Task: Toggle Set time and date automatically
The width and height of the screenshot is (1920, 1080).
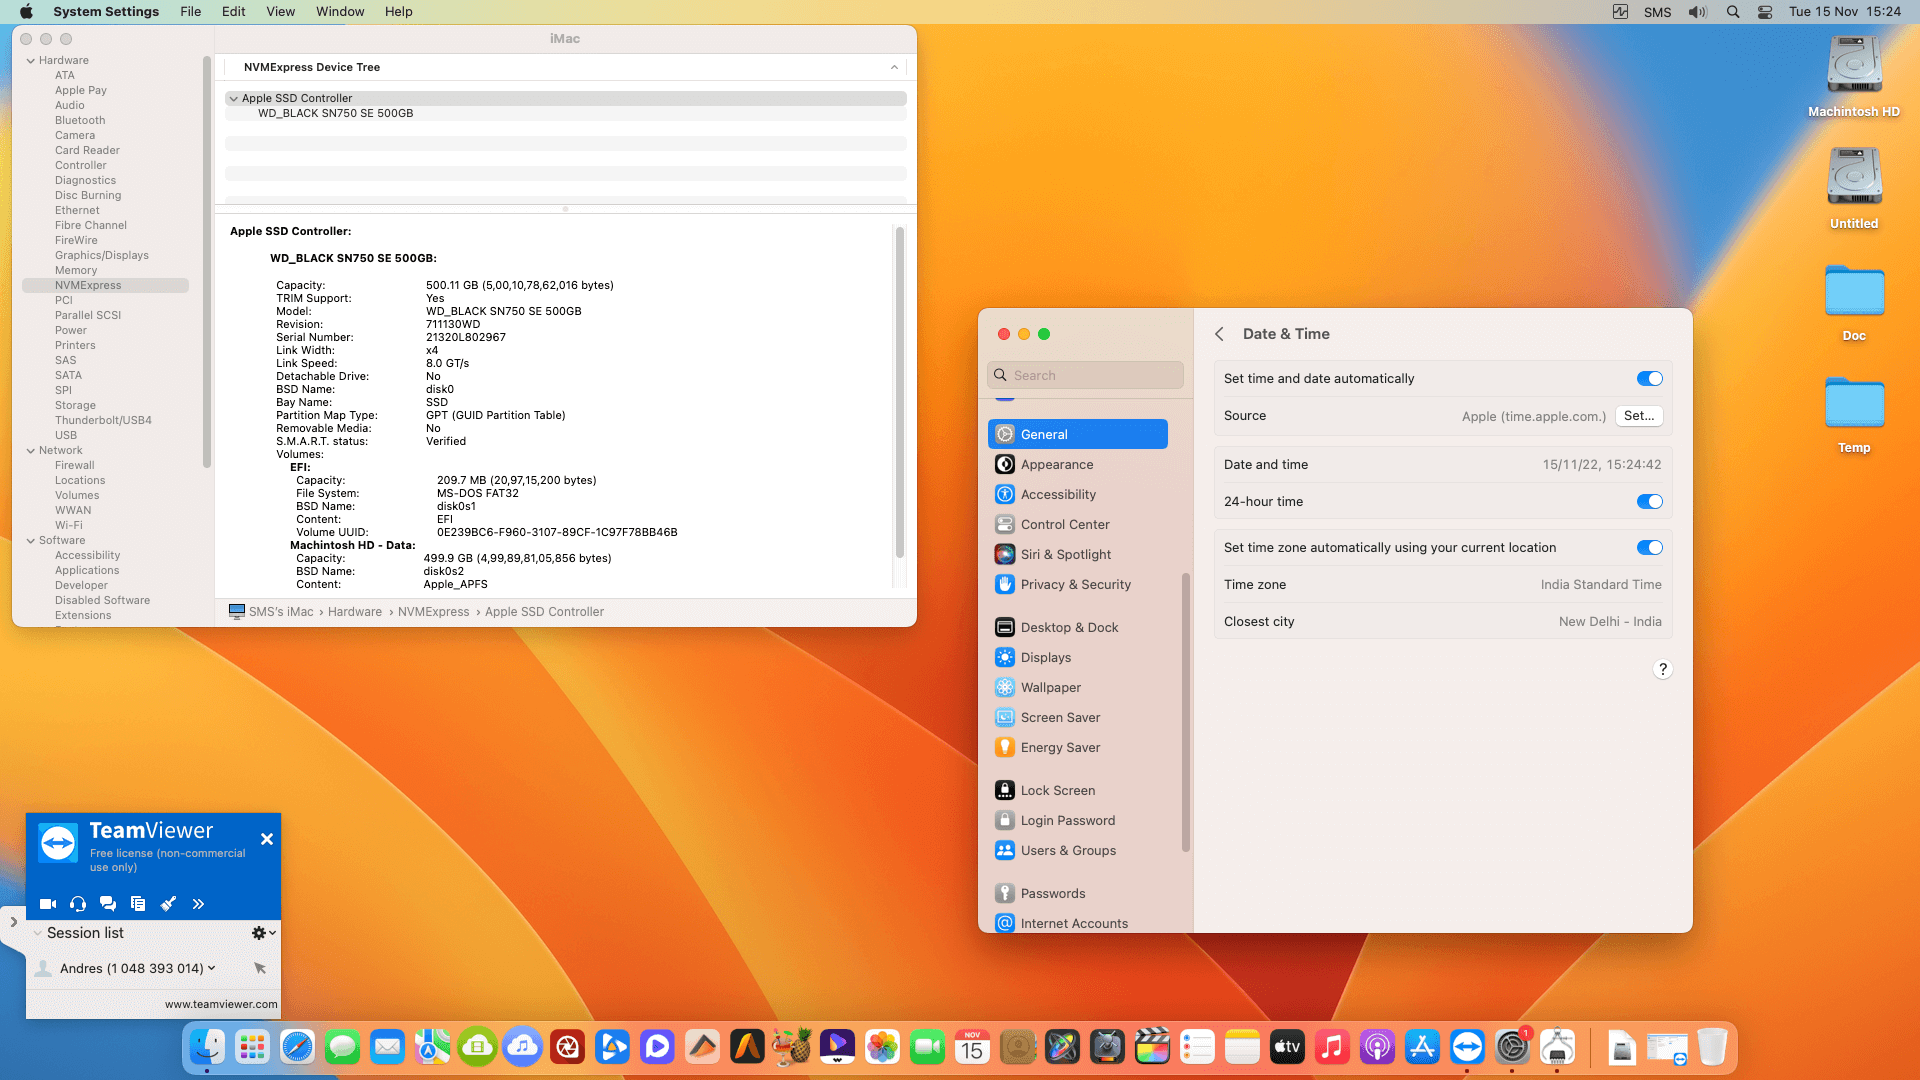Action: (1649, 378)
